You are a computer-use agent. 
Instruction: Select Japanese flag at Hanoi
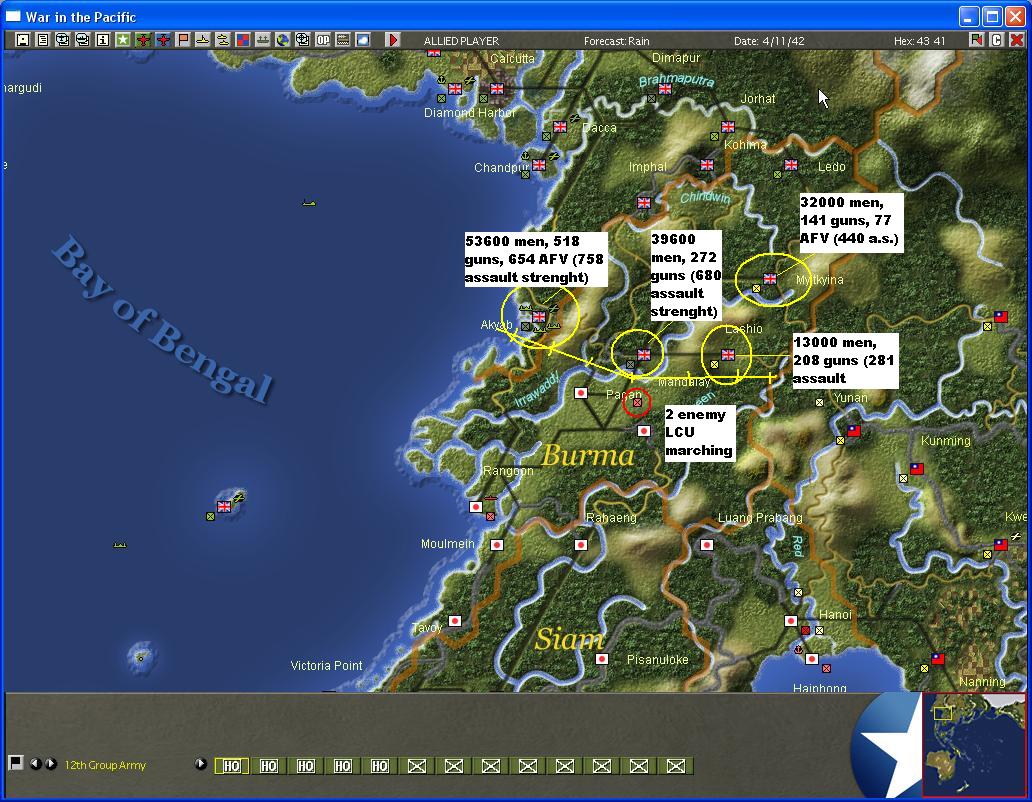(x=791, y=620)
